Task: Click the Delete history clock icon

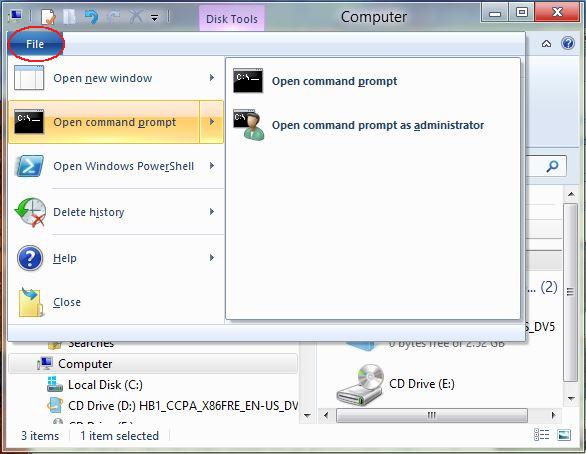Action: coord(30,212)
